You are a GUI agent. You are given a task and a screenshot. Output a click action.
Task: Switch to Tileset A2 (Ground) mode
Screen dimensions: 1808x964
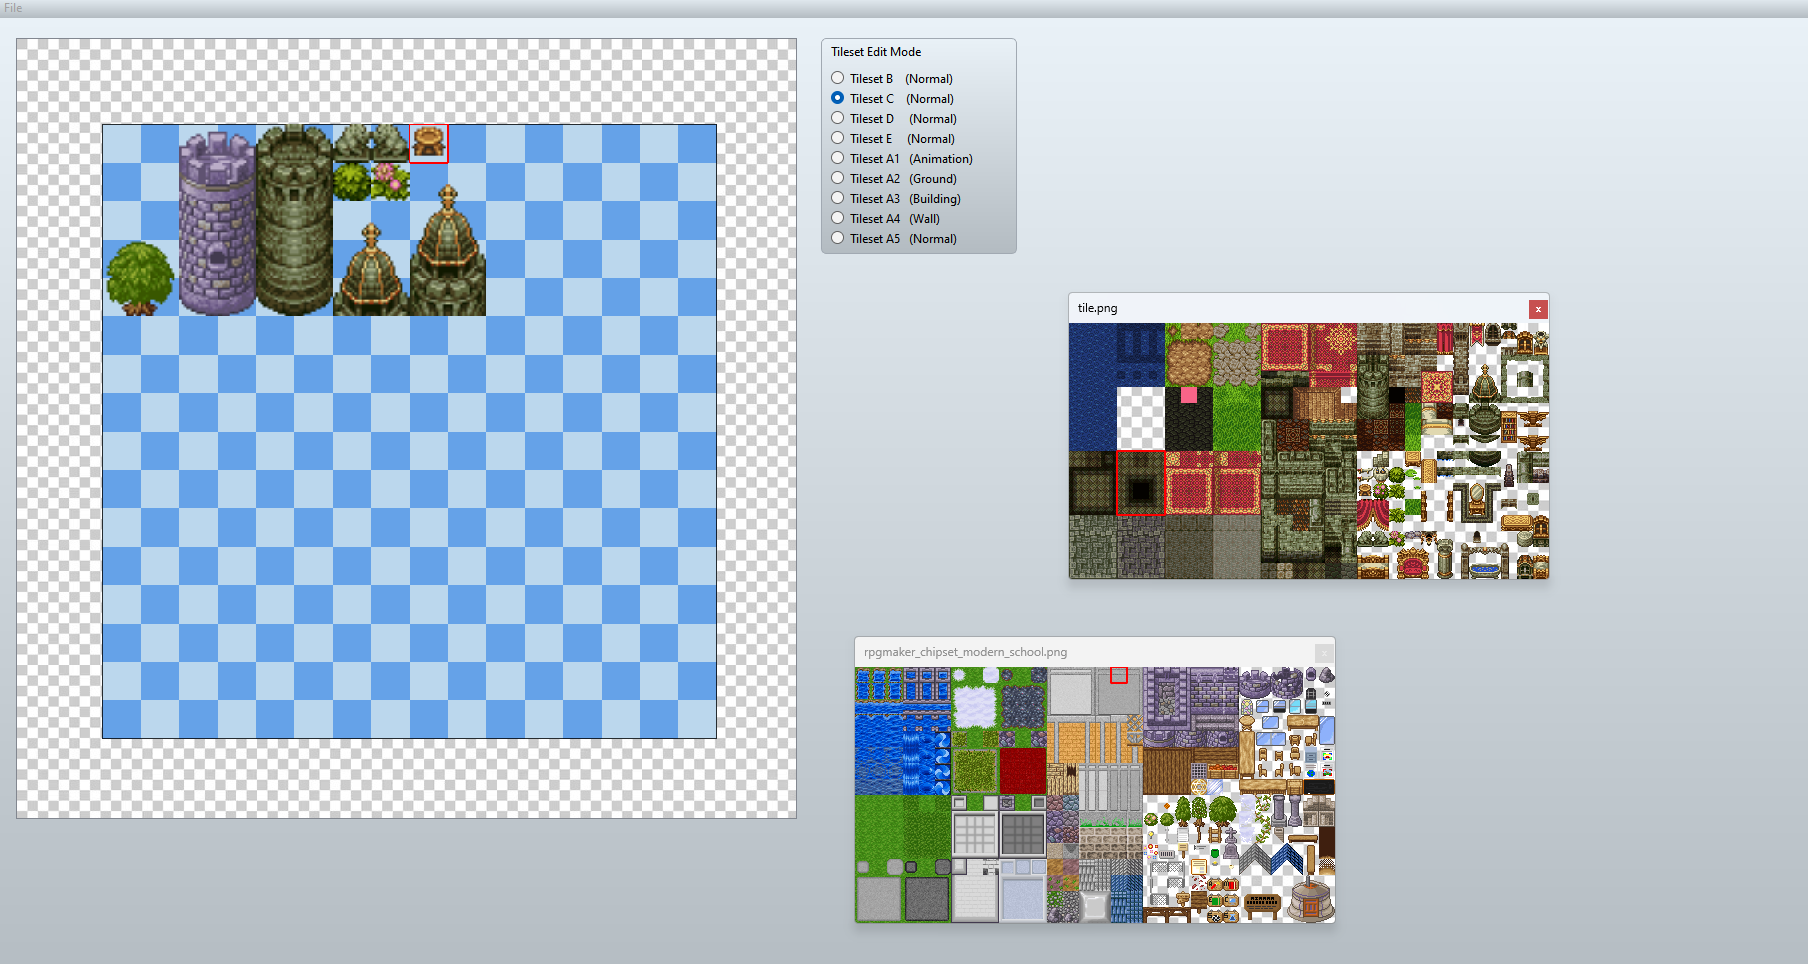[x=894, y=178]
